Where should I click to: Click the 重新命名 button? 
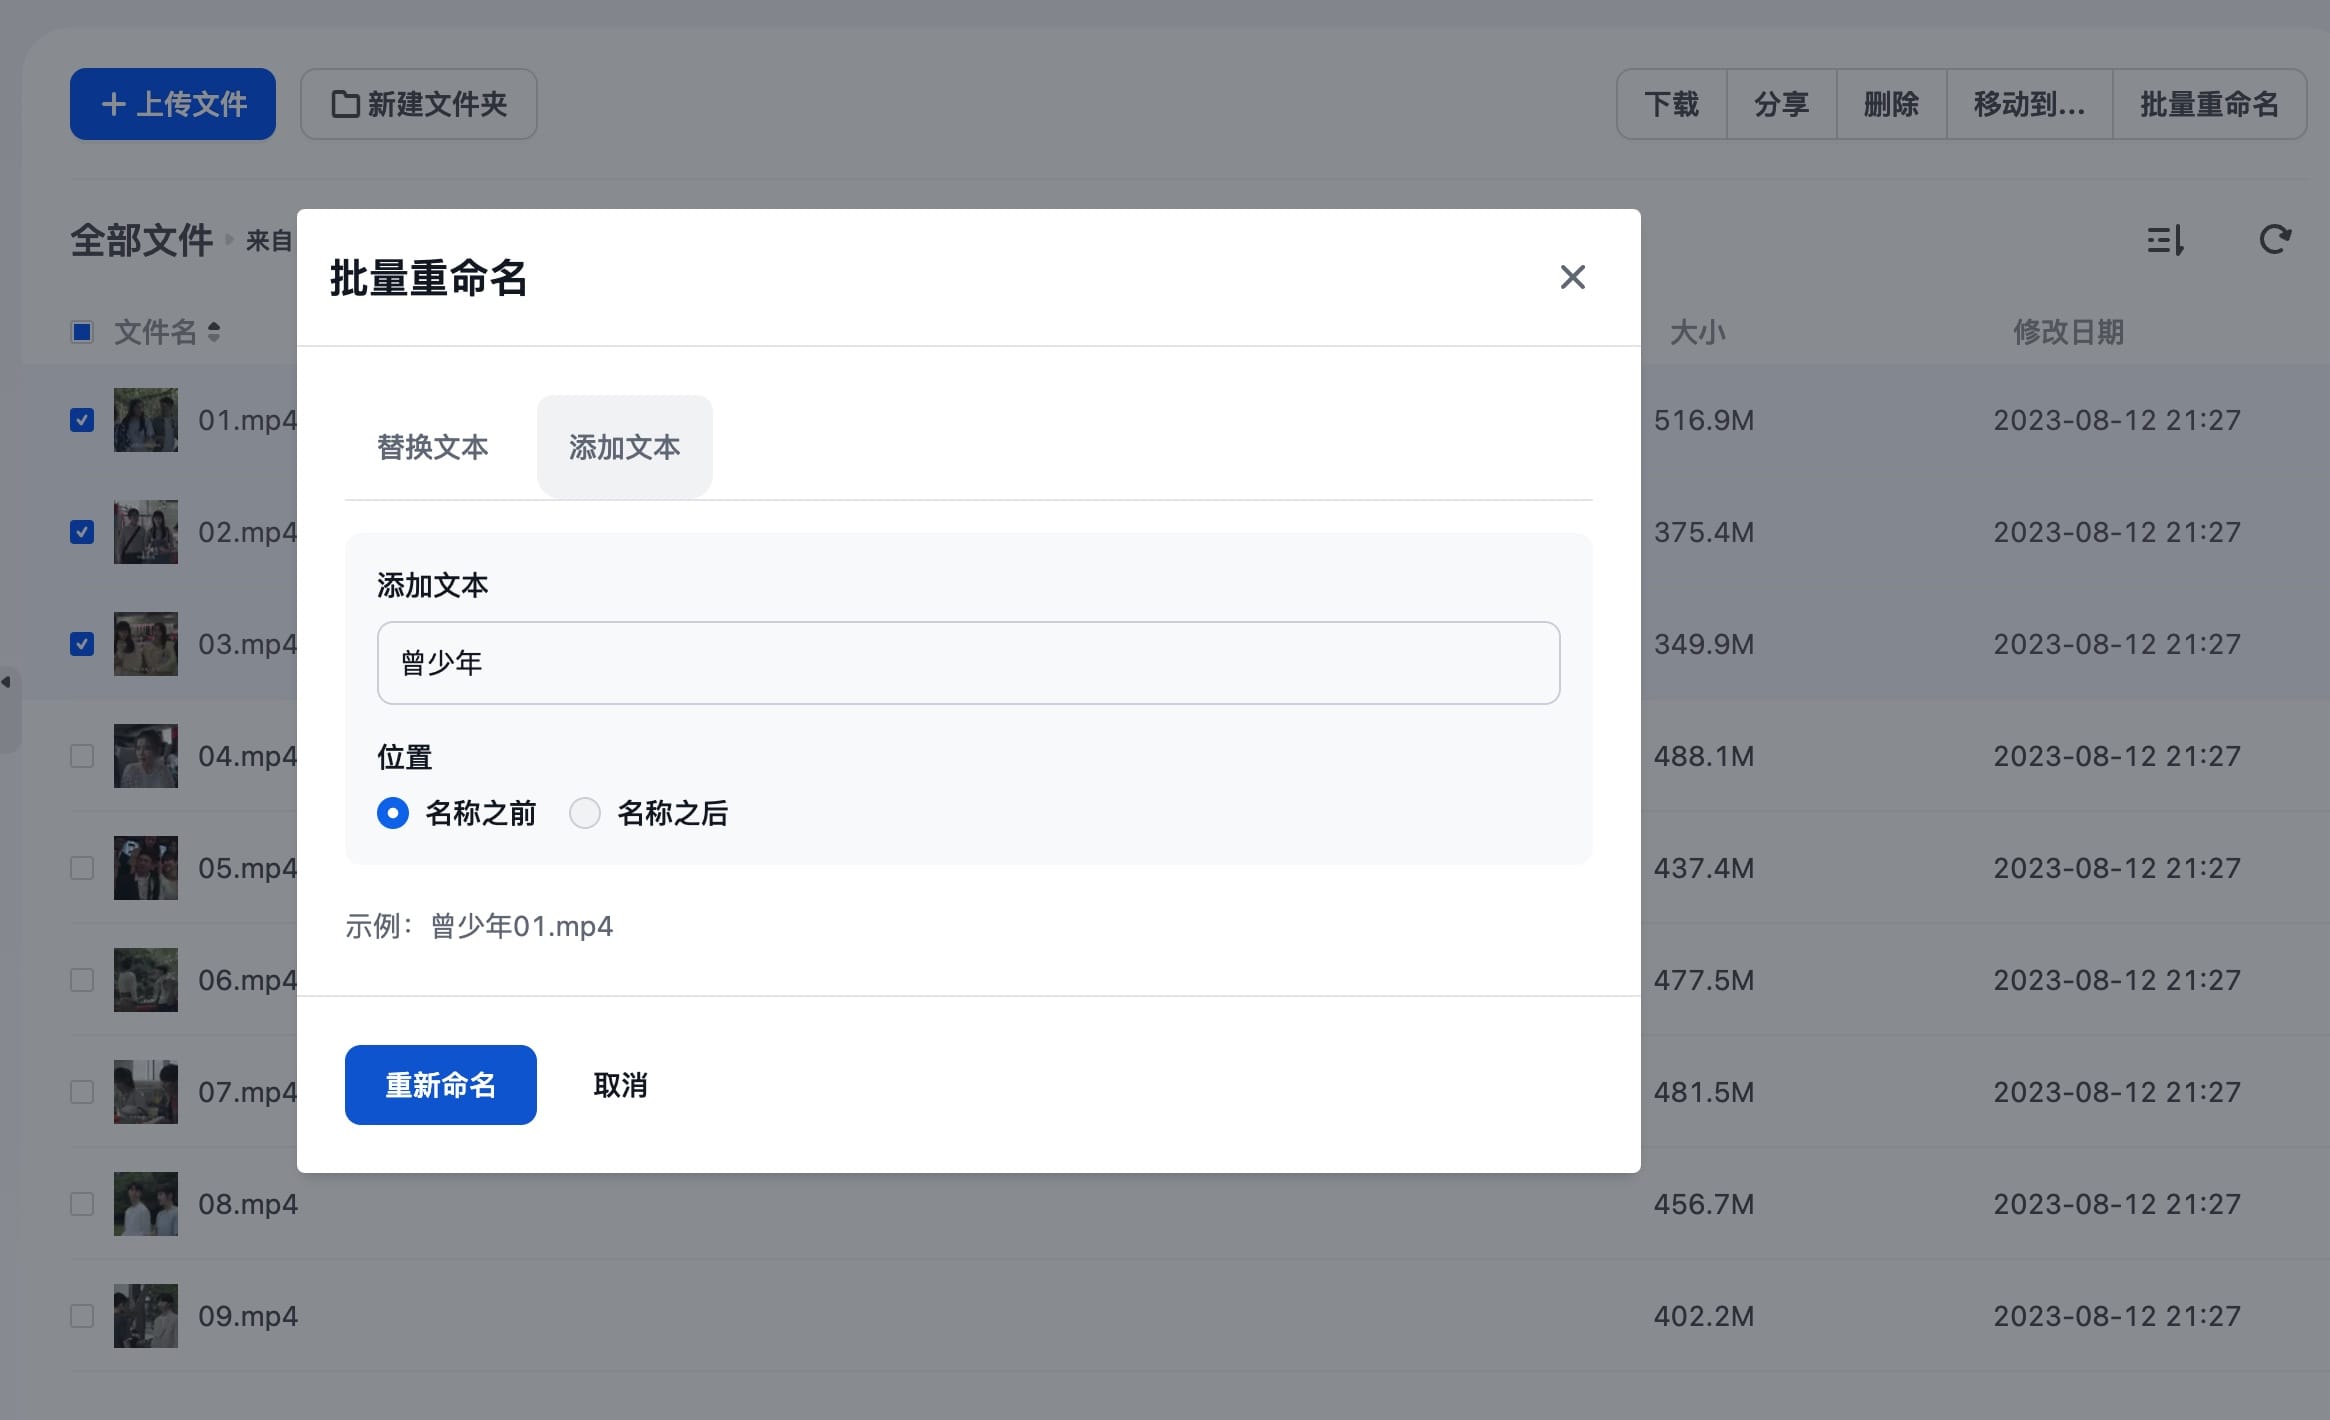(x=440, y=1084)
